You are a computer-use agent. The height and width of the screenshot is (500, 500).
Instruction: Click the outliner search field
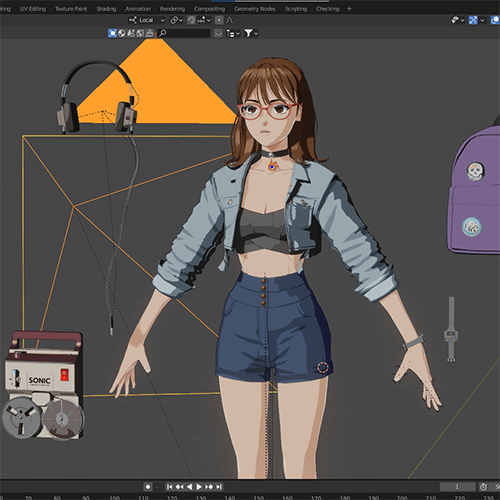(184, 33)
